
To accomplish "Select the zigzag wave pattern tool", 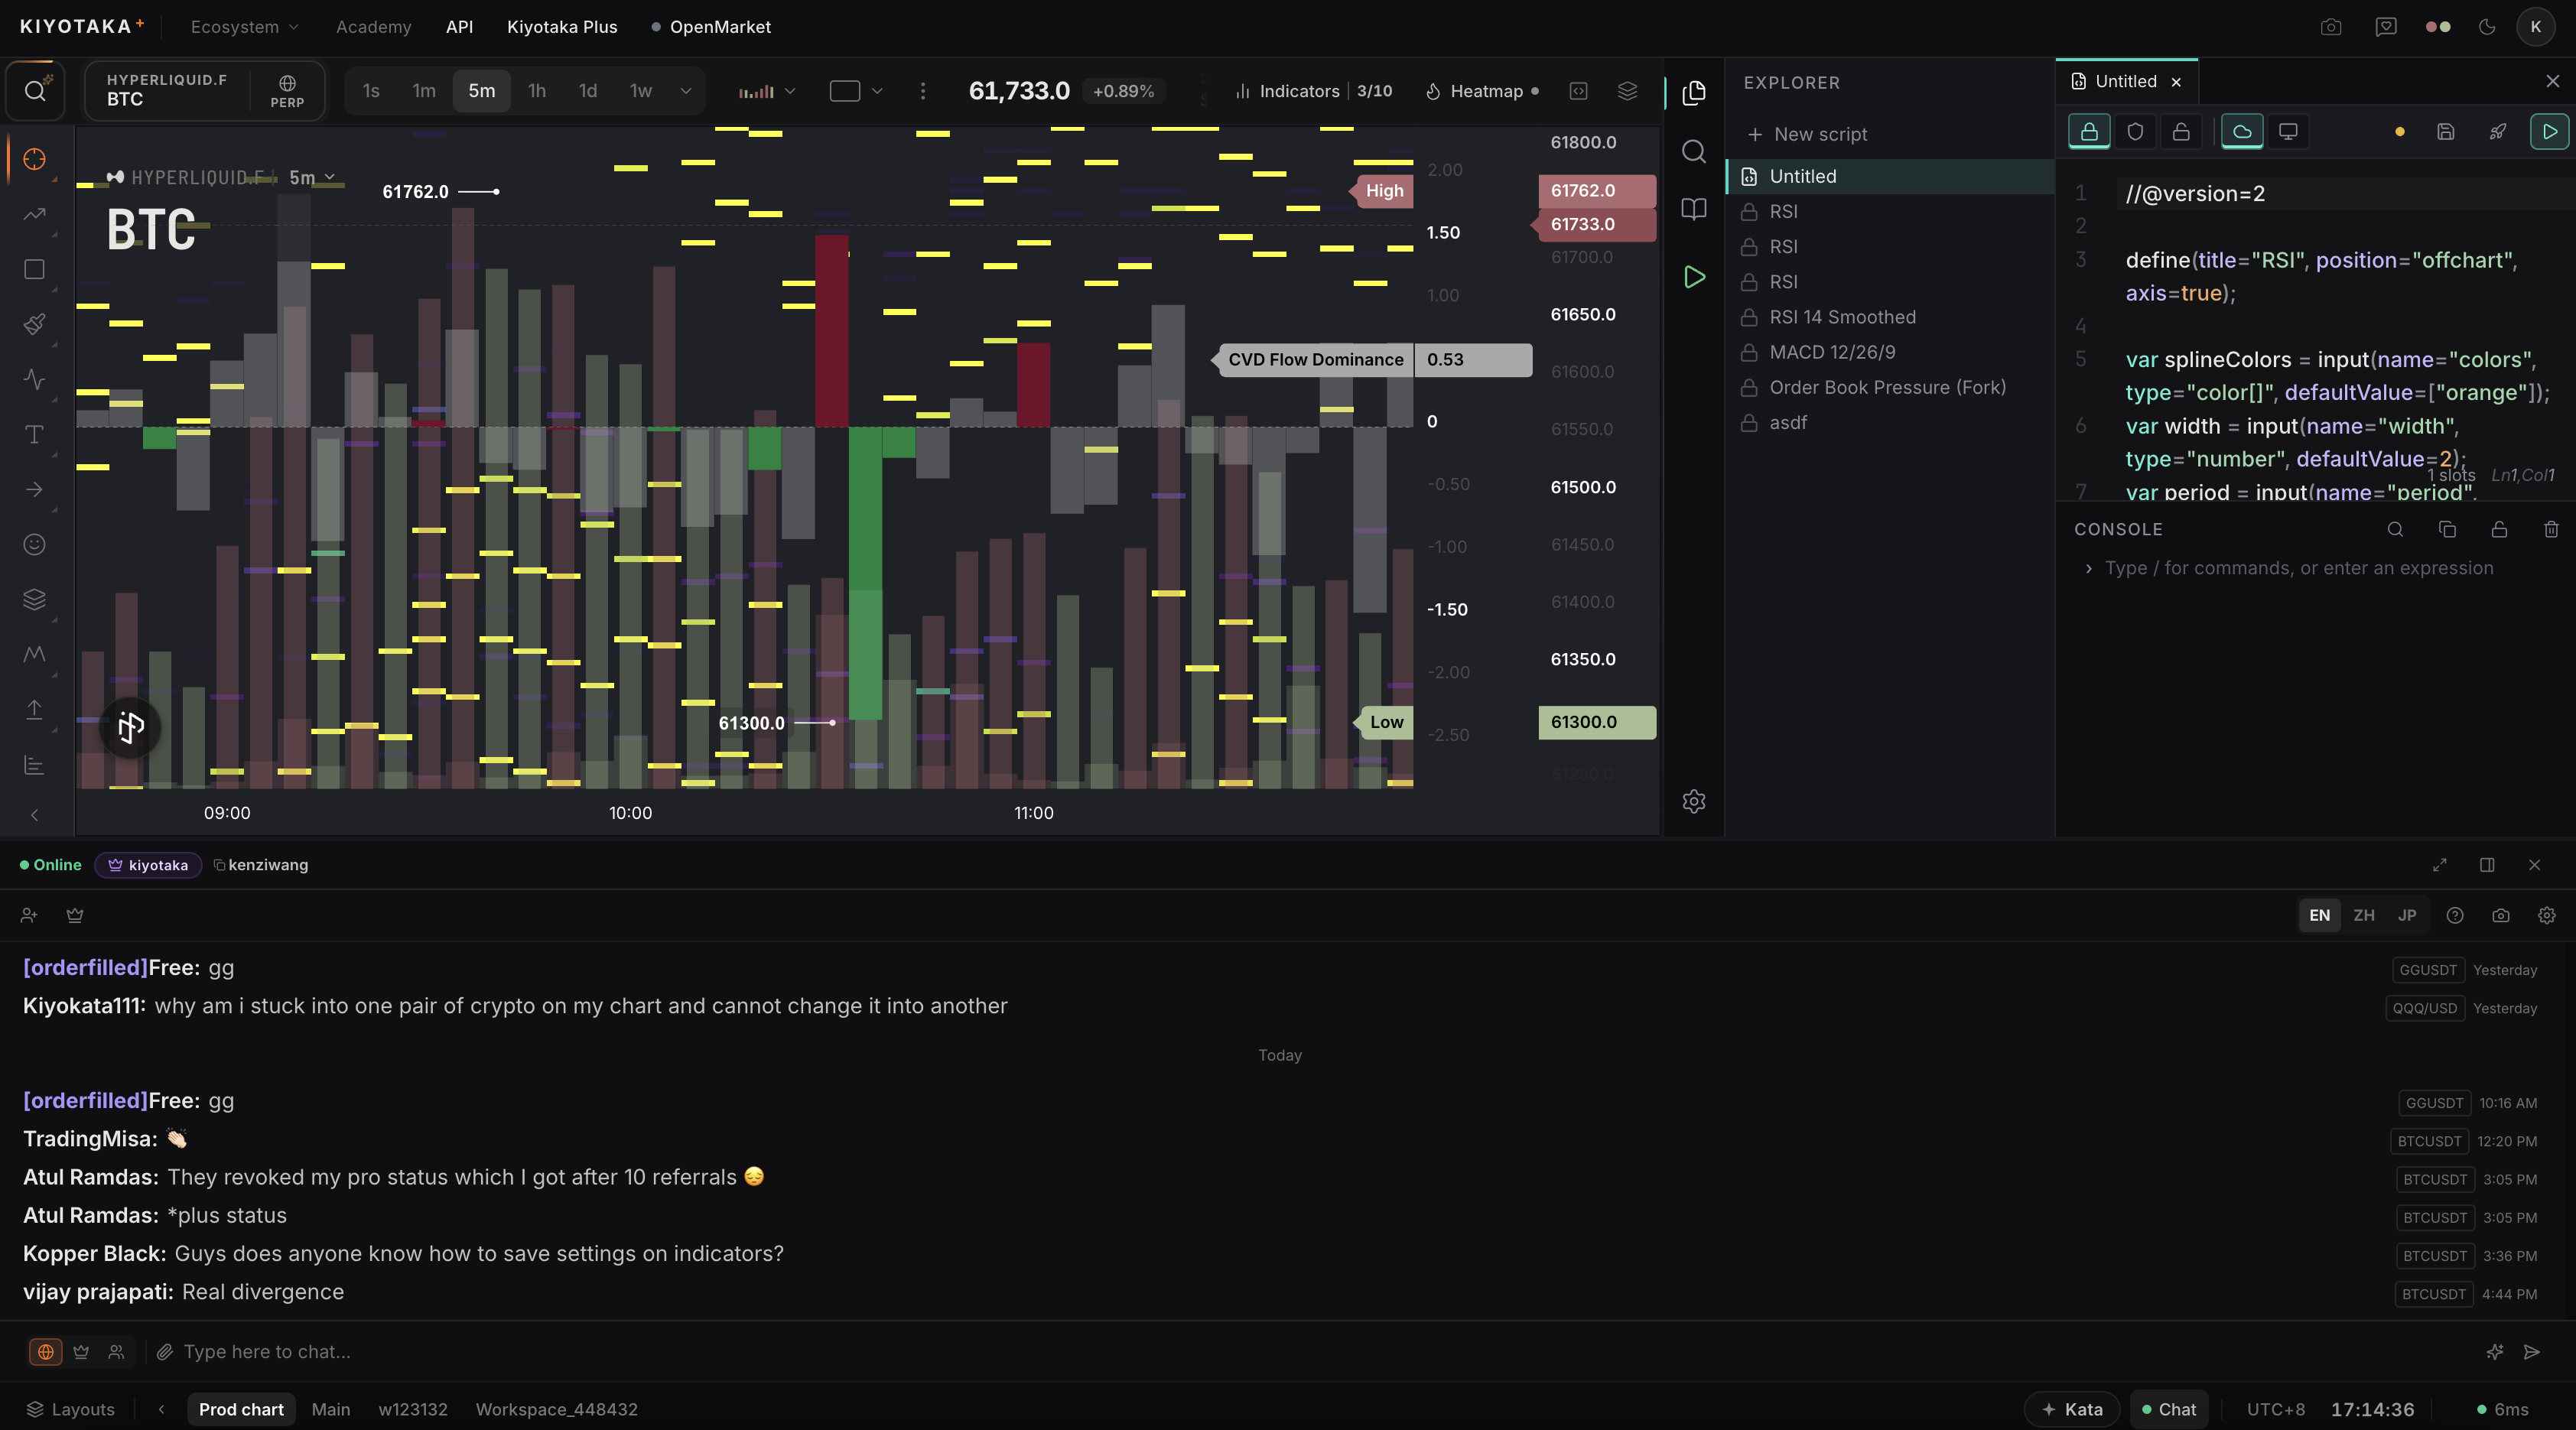I will [34, 654].
